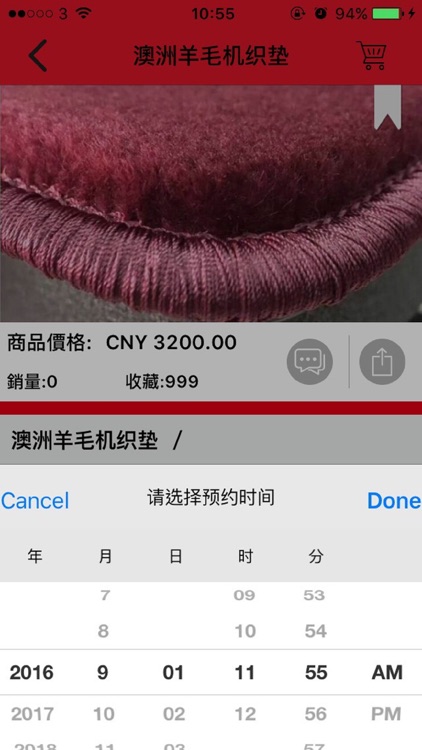The width and height of the screenshot is (422, 750).
Task: Cancel the appointment time picker
Action: tap(35, 501)
